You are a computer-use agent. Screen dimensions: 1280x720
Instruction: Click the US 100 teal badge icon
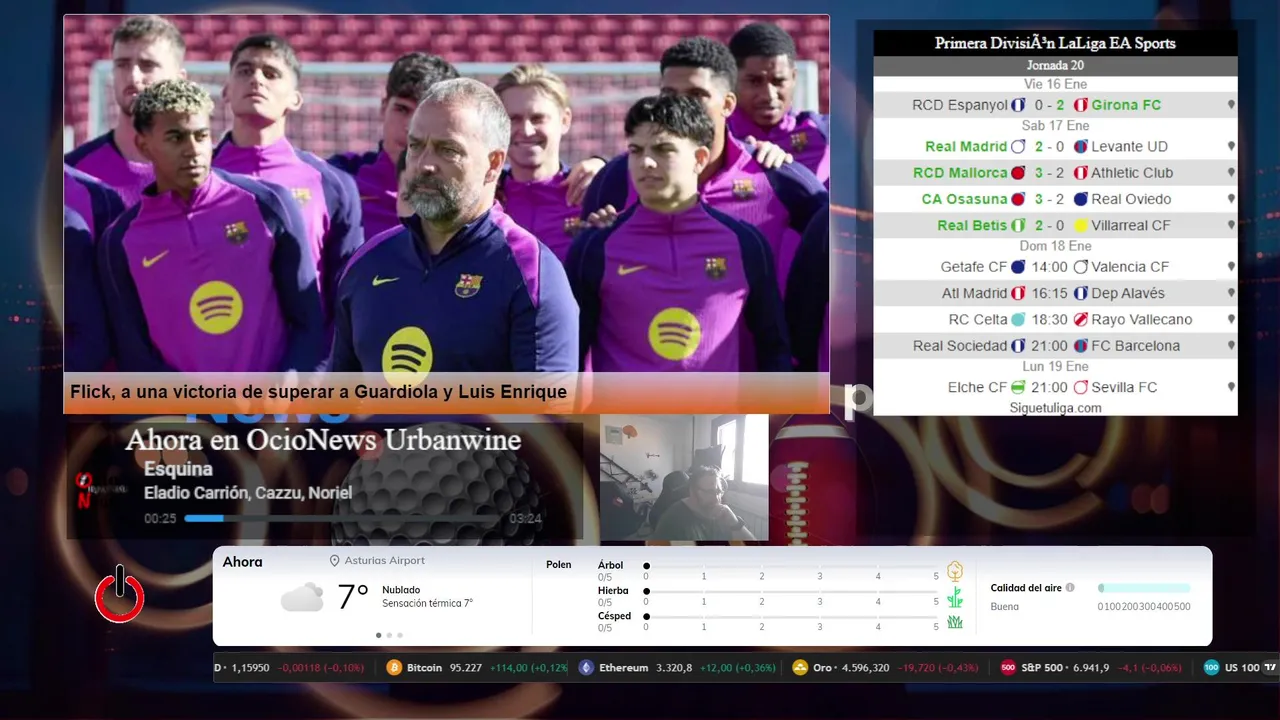(x=1211, y=668)
